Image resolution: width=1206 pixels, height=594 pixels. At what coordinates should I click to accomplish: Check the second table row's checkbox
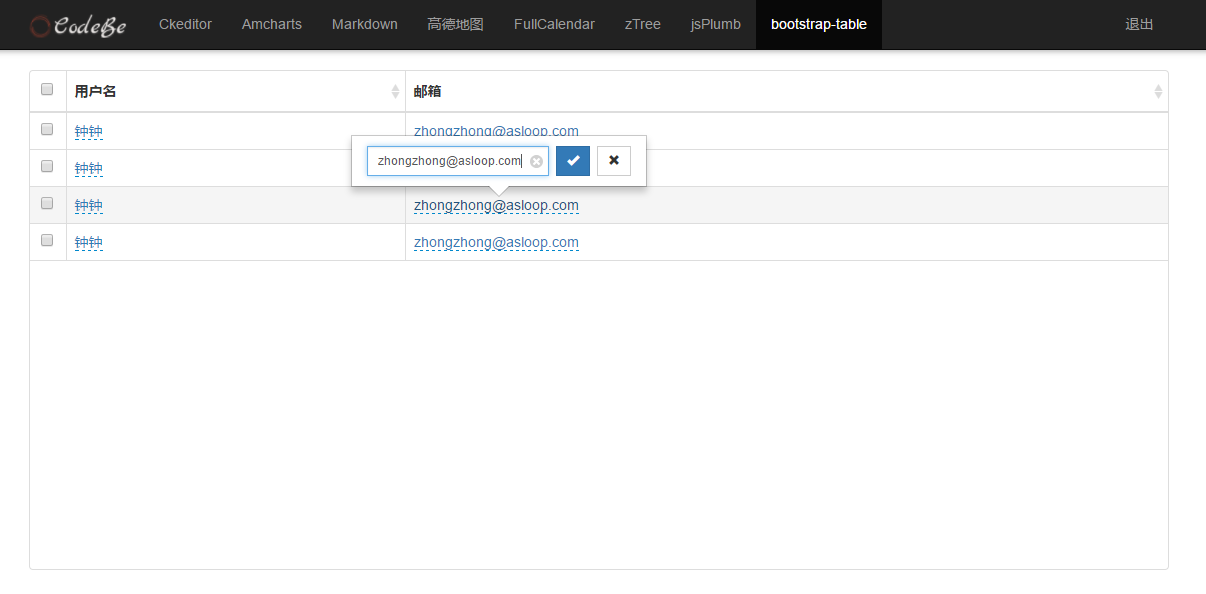point(47,166)
